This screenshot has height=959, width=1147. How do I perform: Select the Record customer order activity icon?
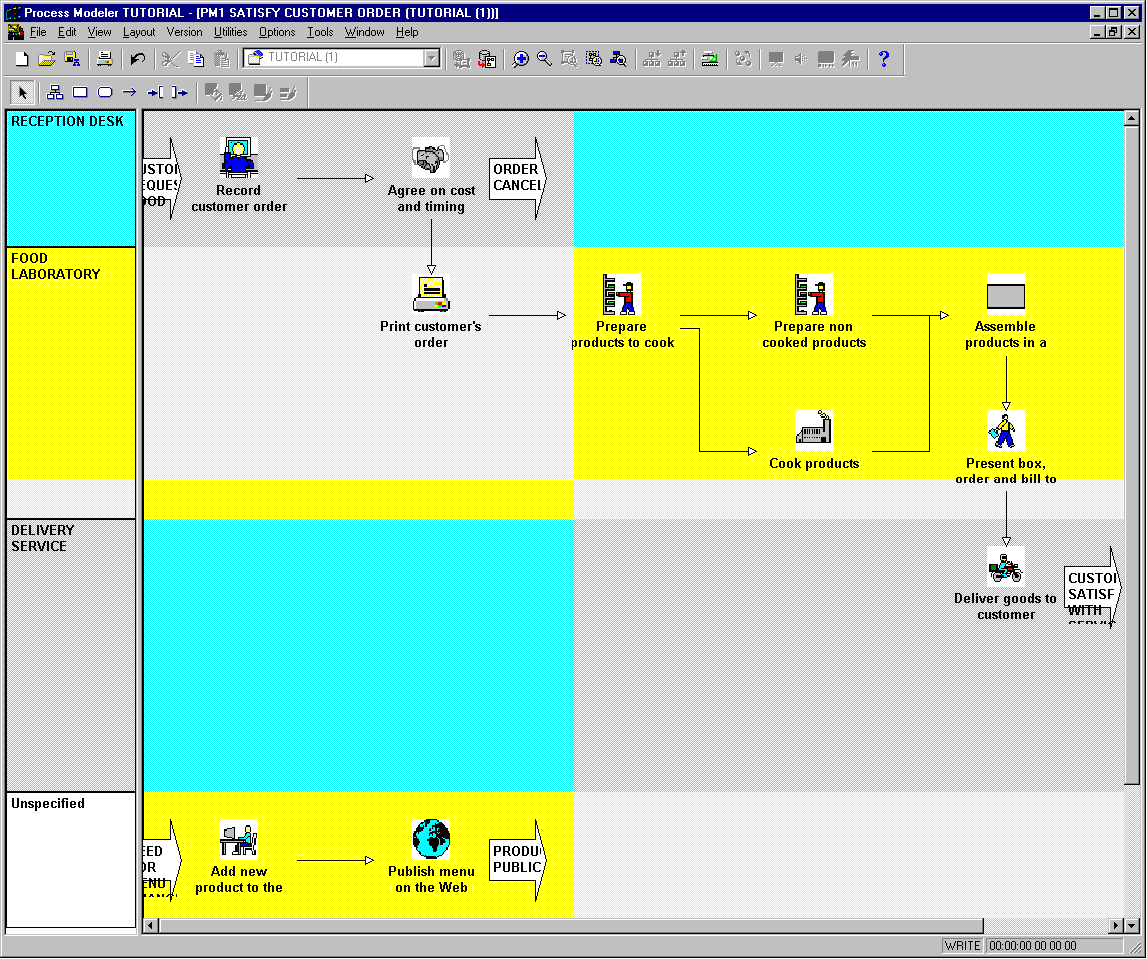coord(238,158)
